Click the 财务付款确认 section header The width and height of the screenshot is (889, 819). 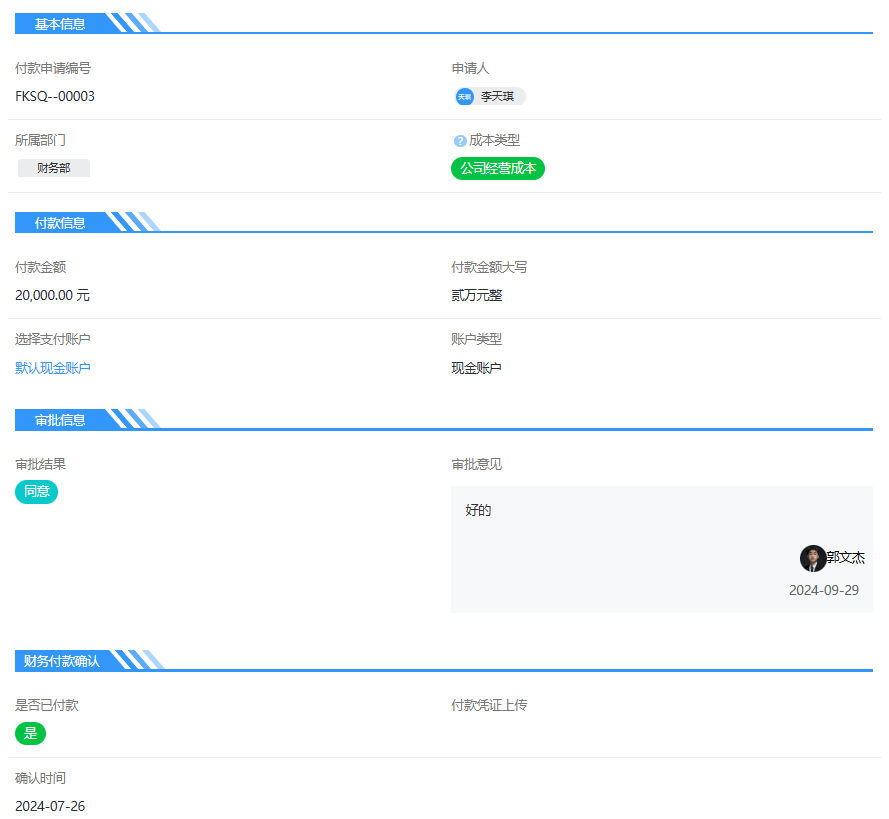point(62,661)
